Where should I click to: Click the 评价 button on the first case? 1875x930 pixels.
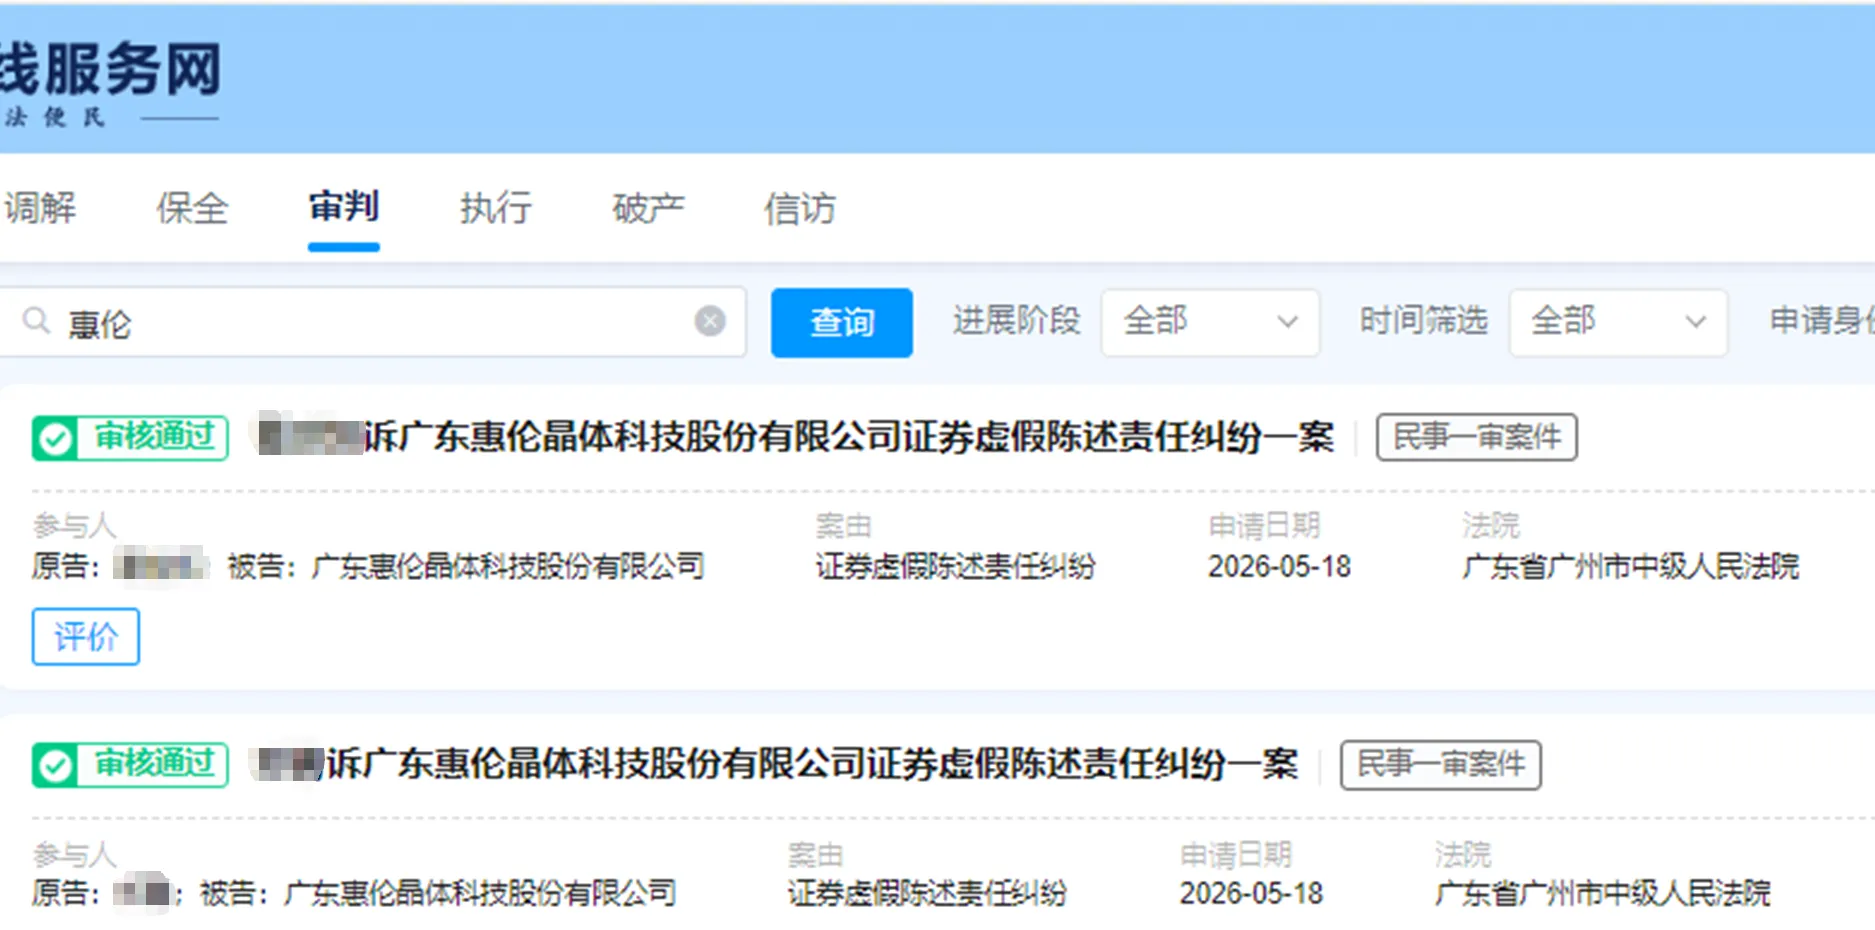click(86, 636)
